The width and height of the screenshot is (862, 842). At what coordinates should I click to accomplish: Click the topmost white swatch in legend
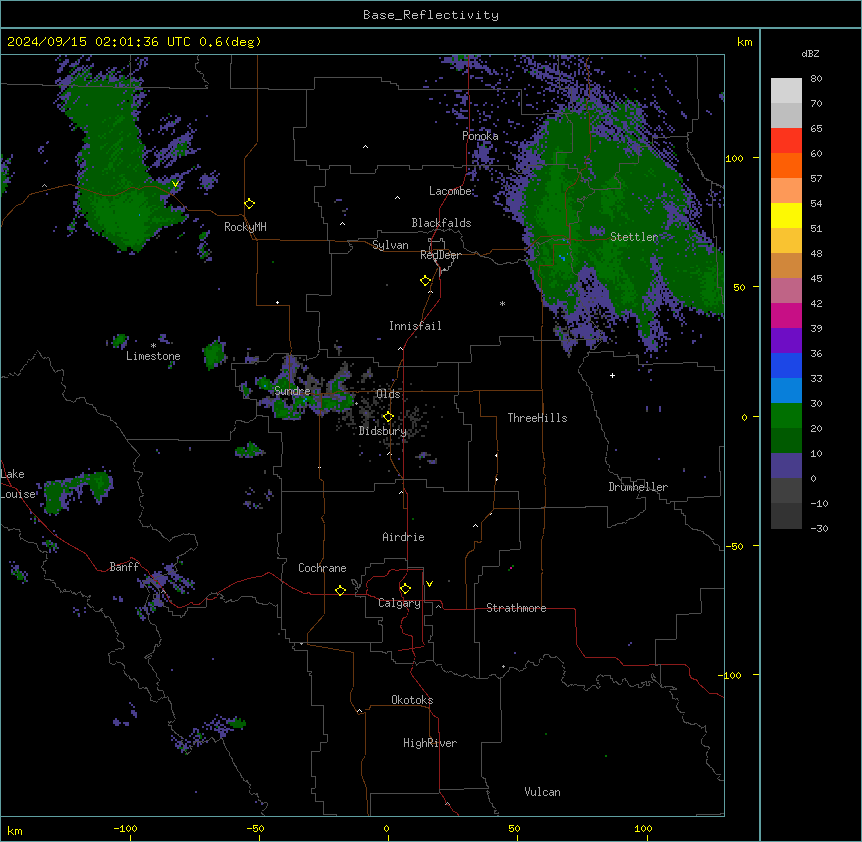(x=786, y=91)
